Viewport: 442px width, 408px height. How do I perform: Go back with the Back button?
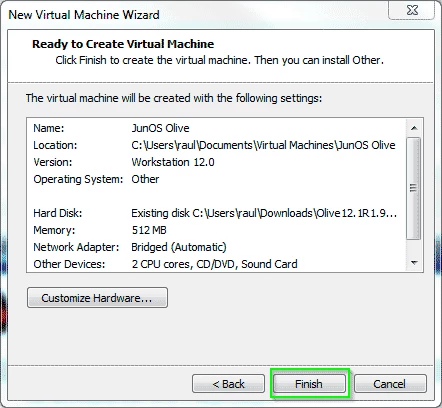click(x=228, y=384)
